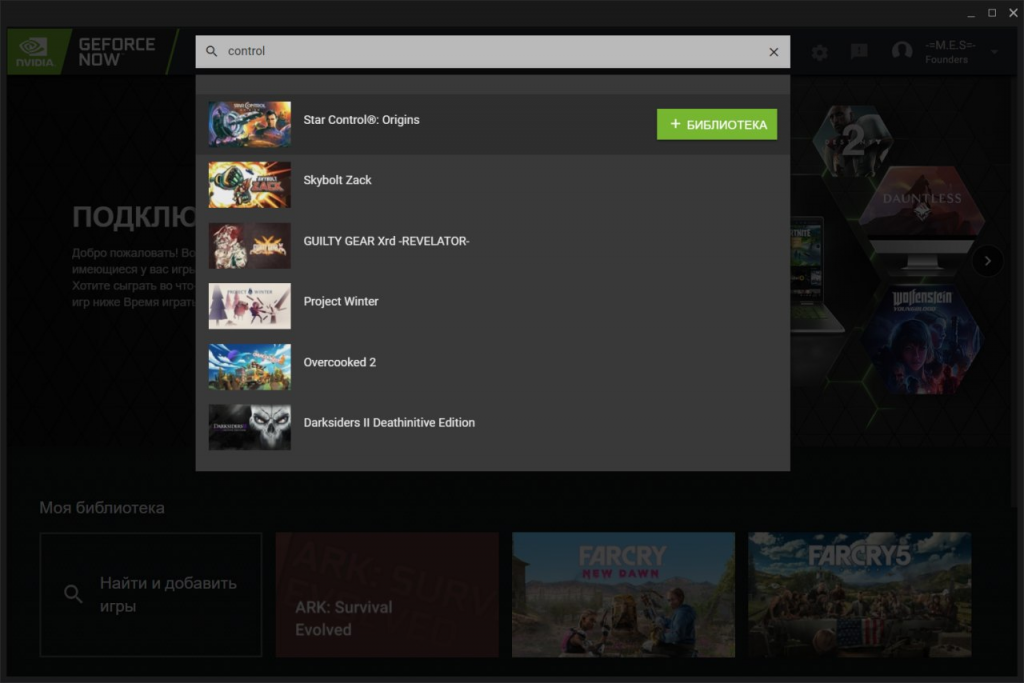Click 'Найти и добавить игры' tile

tap(151, 594)
